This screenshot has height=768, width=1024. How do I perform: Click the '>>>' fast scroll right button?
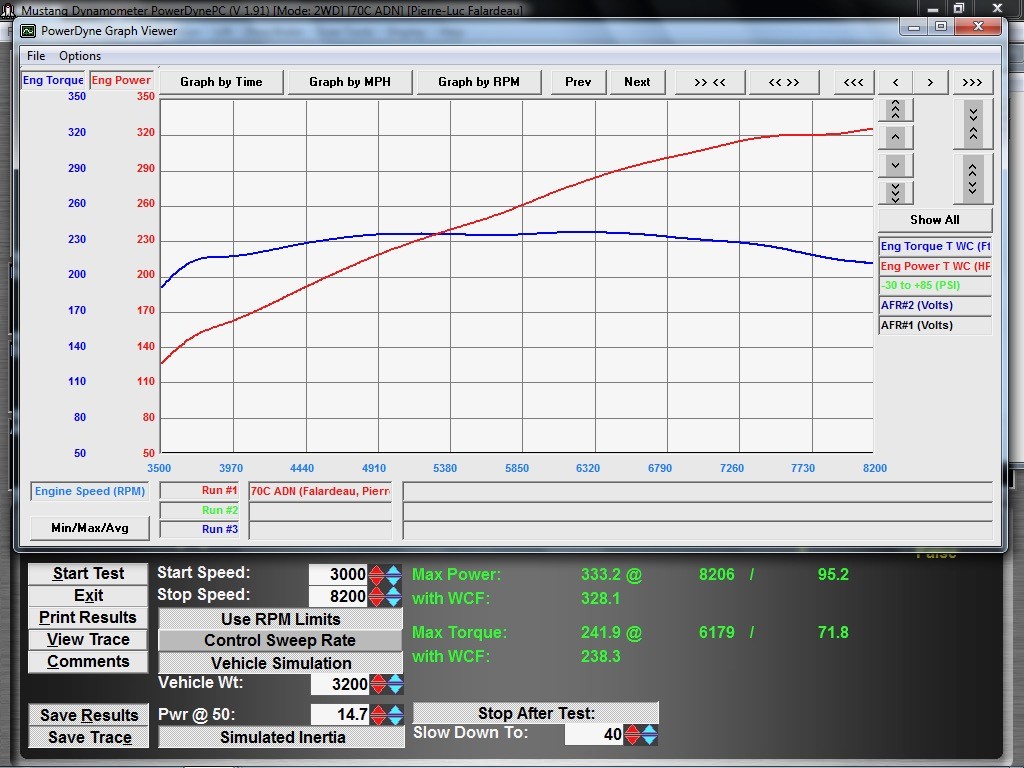[x=972, y=82]
